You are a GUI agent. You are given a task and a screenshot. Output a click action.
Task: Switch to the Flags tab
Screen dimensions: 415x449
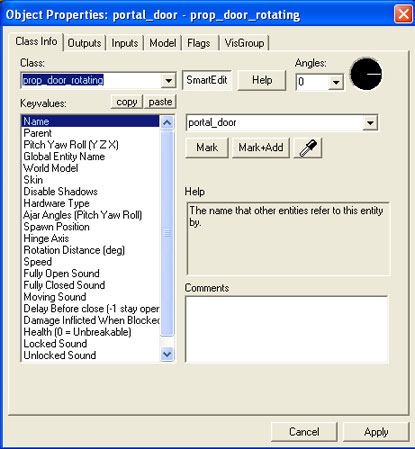199,43
